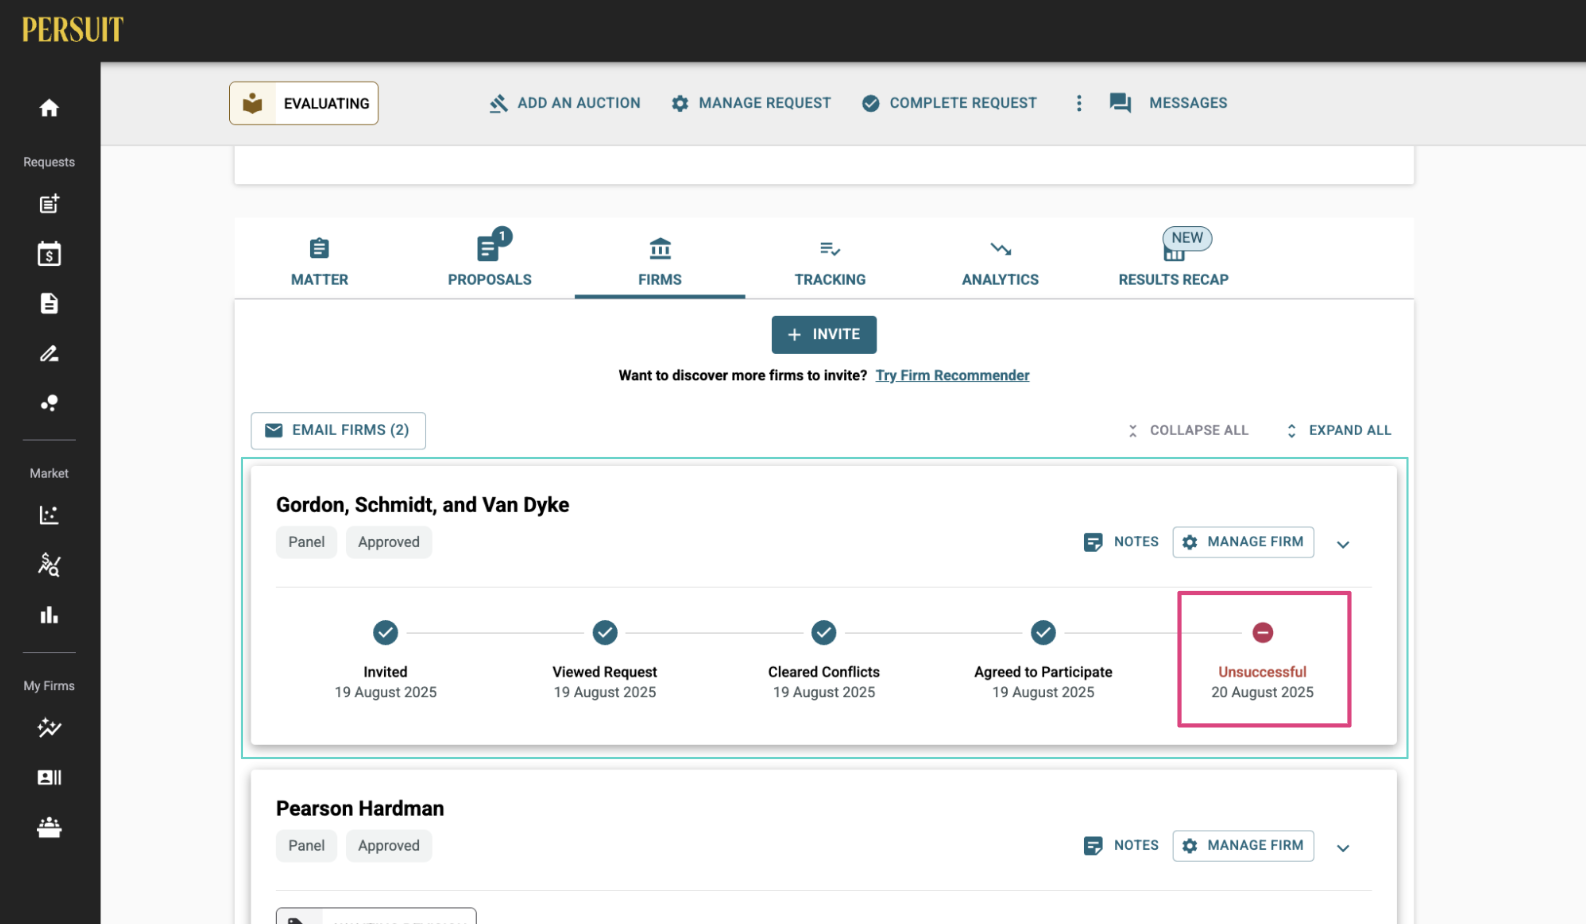Viewport: 1586px width, 924px height.
Task: Open the Analytics tab
Action: coord(1000,263)
